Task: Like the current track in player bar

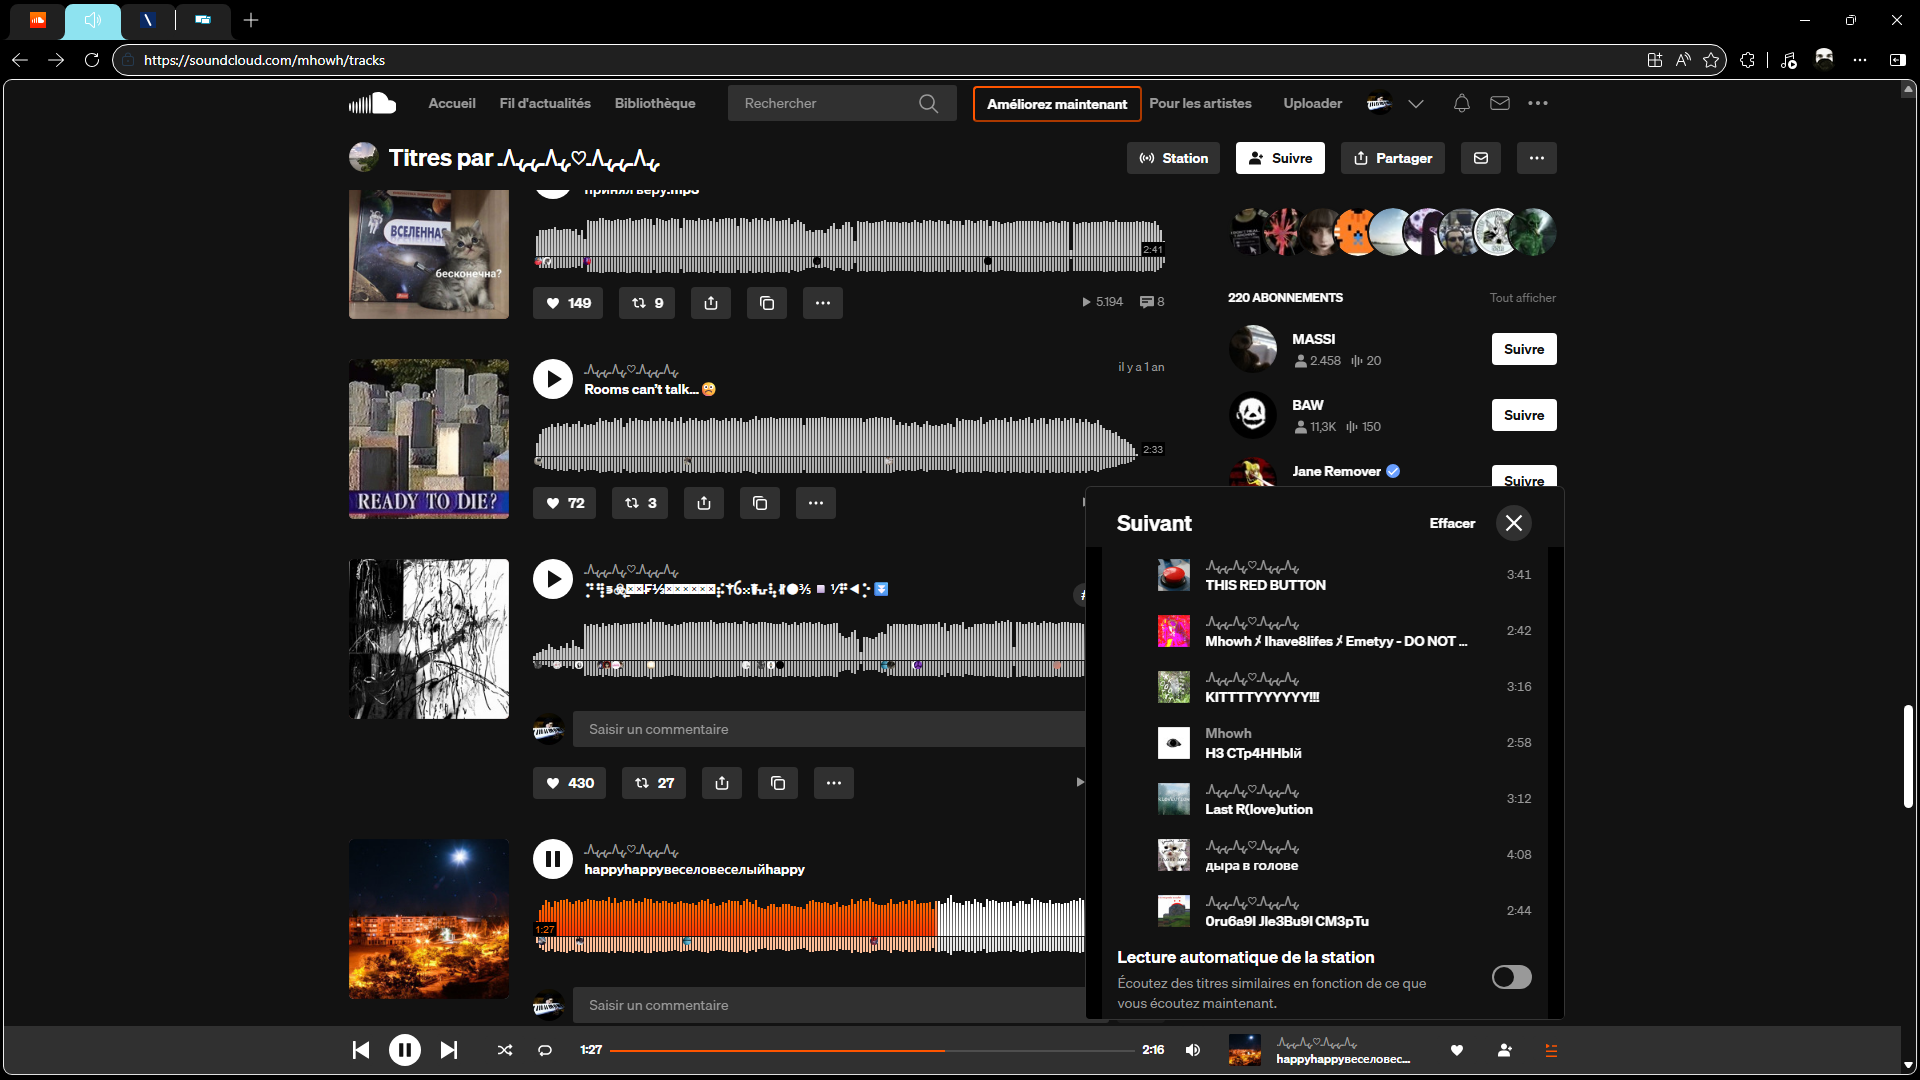Action: coord(1457,1050)
